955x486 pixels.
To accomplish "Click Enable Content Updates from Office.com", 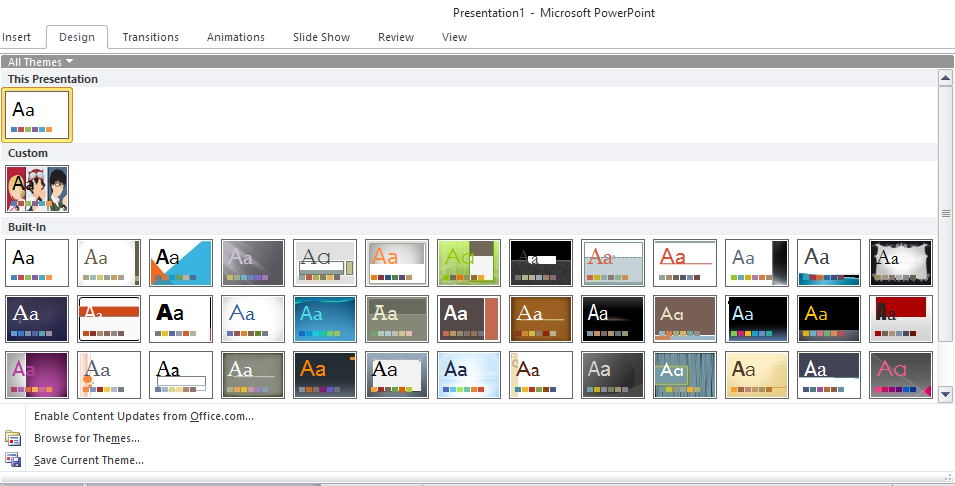I will point(144,416).
